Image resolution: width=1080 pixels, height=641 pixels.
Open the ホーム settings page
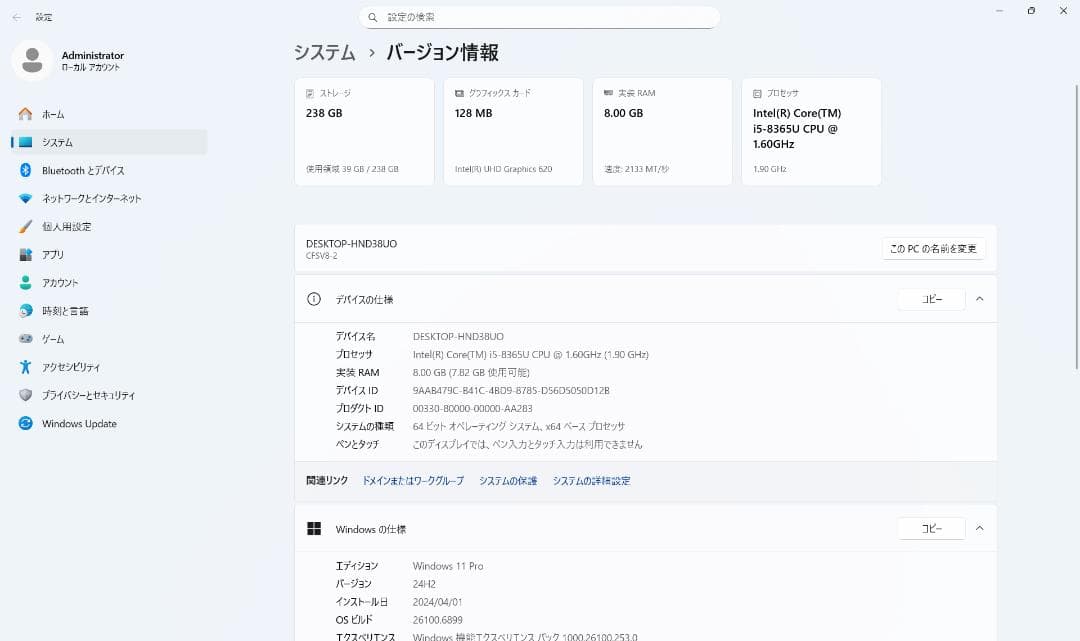tap(109, 114)
